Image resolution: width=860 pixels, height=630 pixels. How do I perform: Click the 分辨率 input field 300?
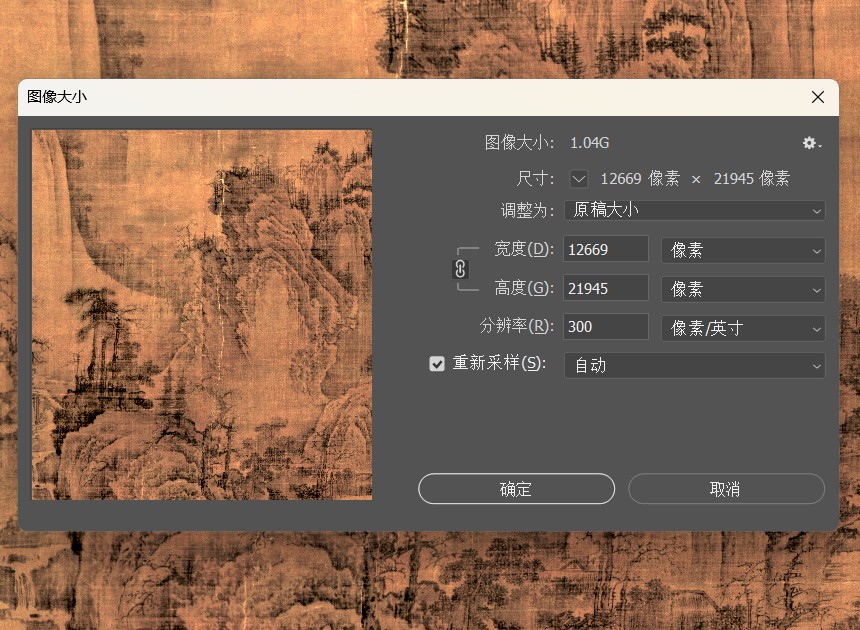coord(606,327)
